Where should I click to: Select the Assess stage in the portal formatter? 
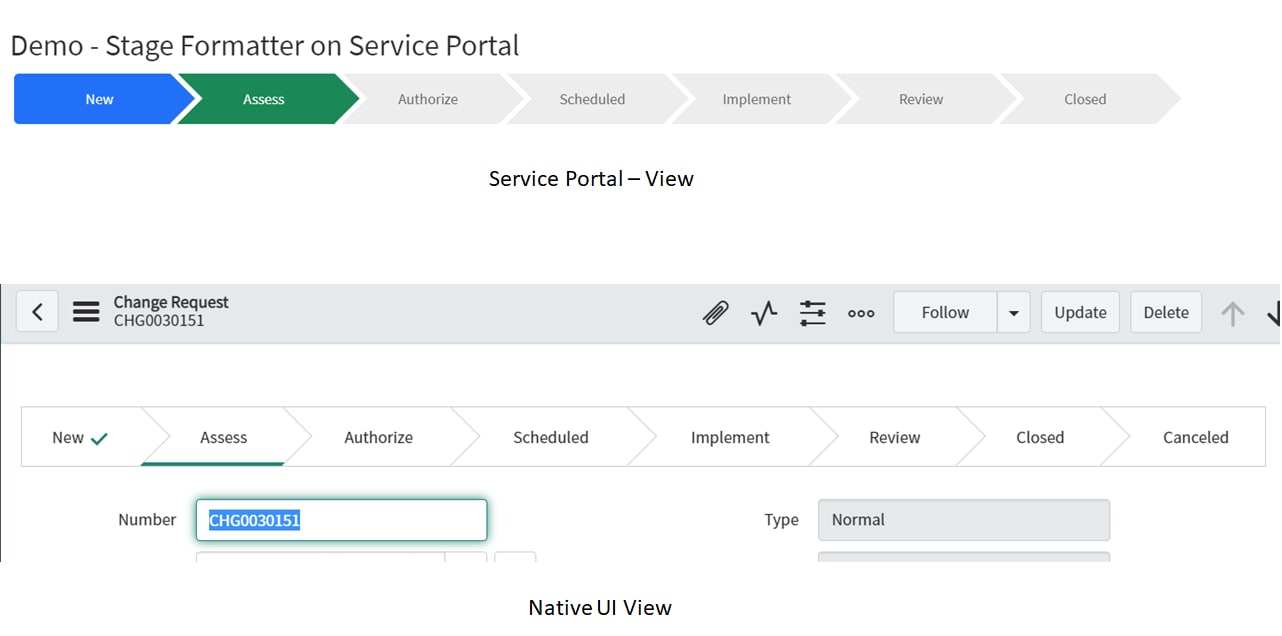263,99
